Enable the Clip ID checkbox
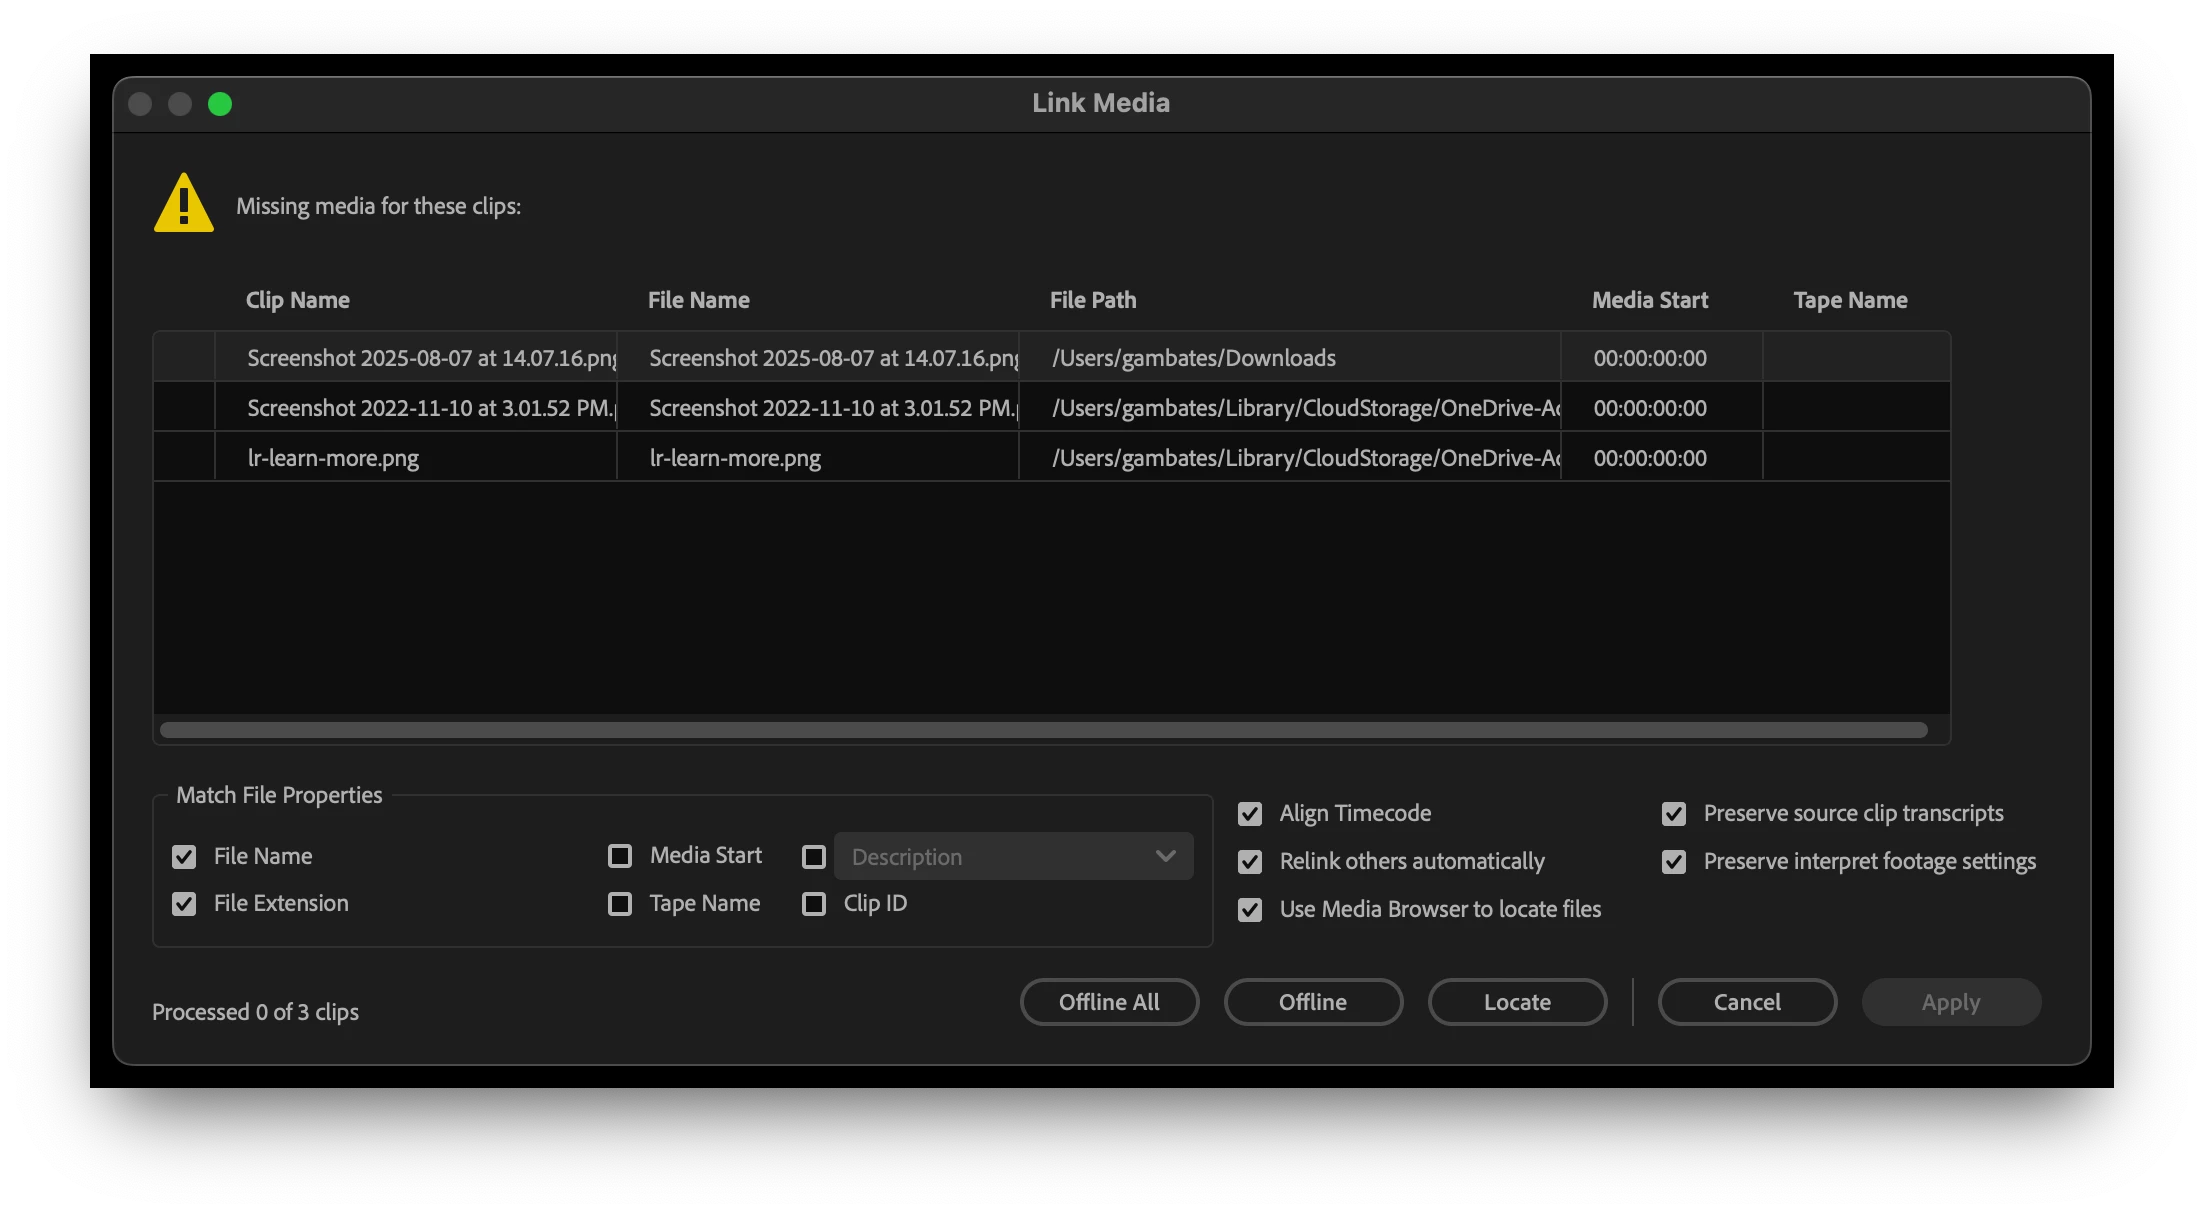 click(x=814, y=903)
